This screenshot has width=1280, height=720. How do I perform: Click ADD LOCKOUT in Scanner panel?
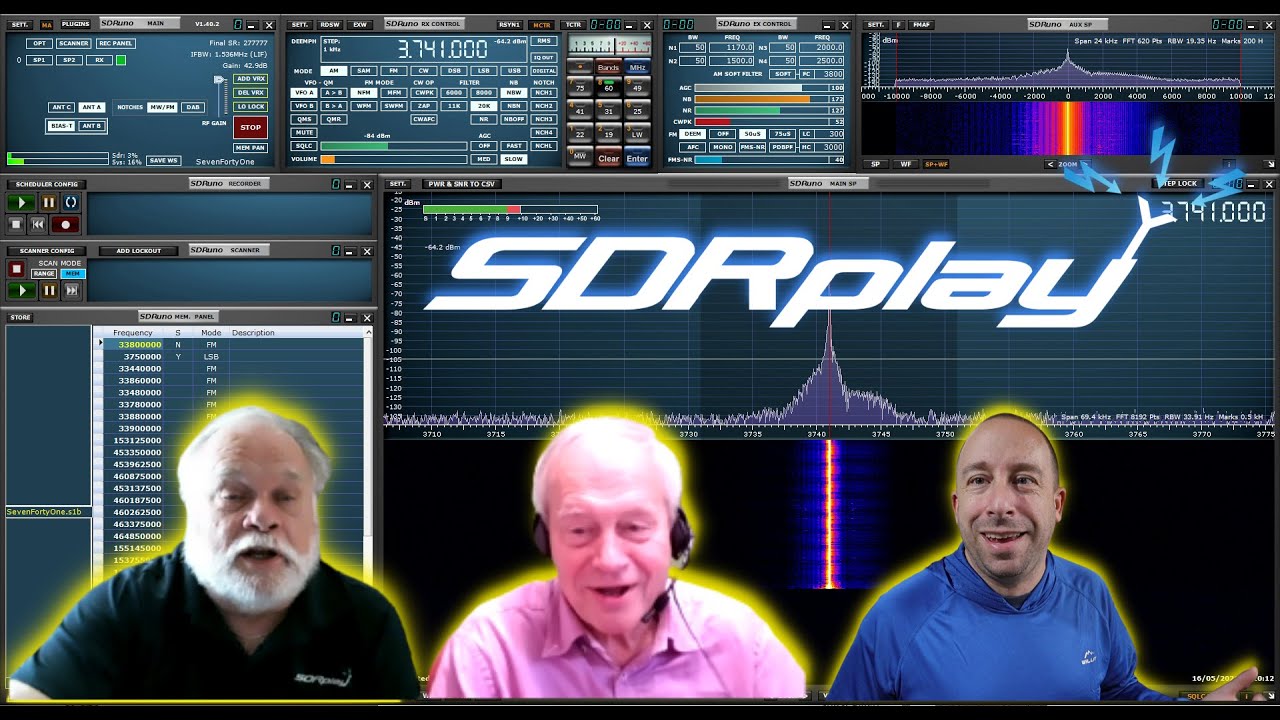coord(138,251)
